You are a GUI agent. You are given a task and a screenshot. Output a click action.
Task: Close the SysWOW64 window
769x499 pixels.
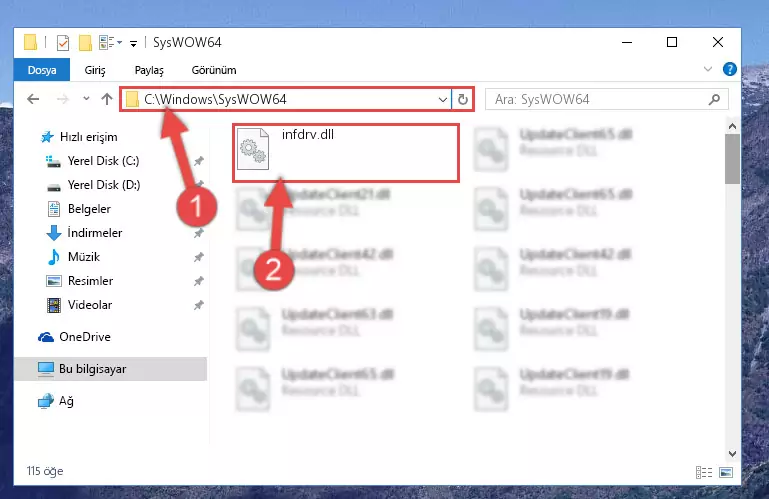(718, 43)
